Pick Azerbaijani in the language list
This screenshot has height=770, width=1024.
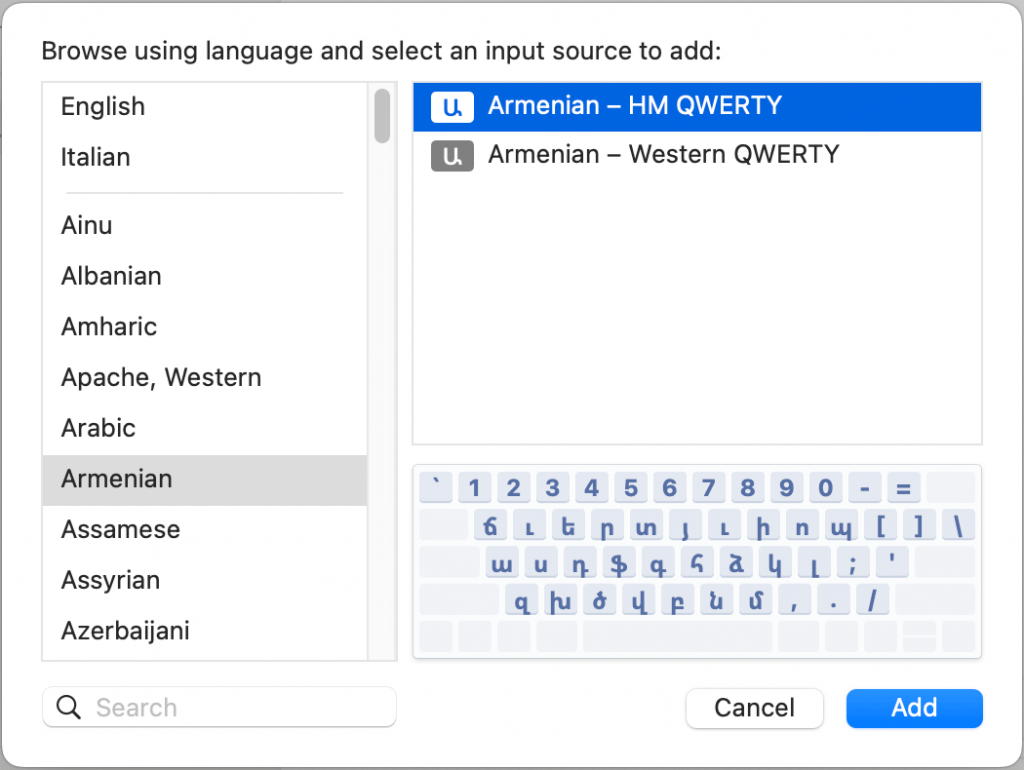point(204,631)
